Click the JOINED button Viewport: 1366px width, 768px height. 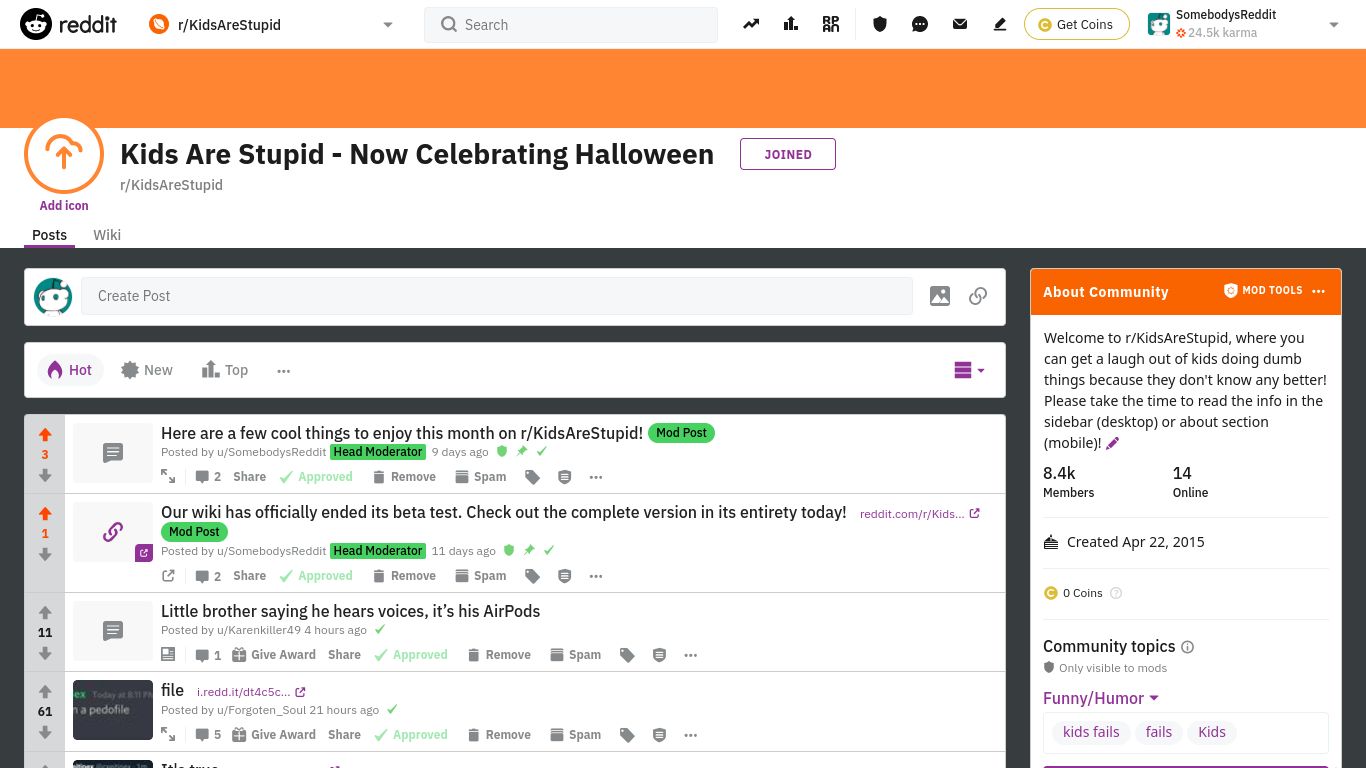pos(788,154)
